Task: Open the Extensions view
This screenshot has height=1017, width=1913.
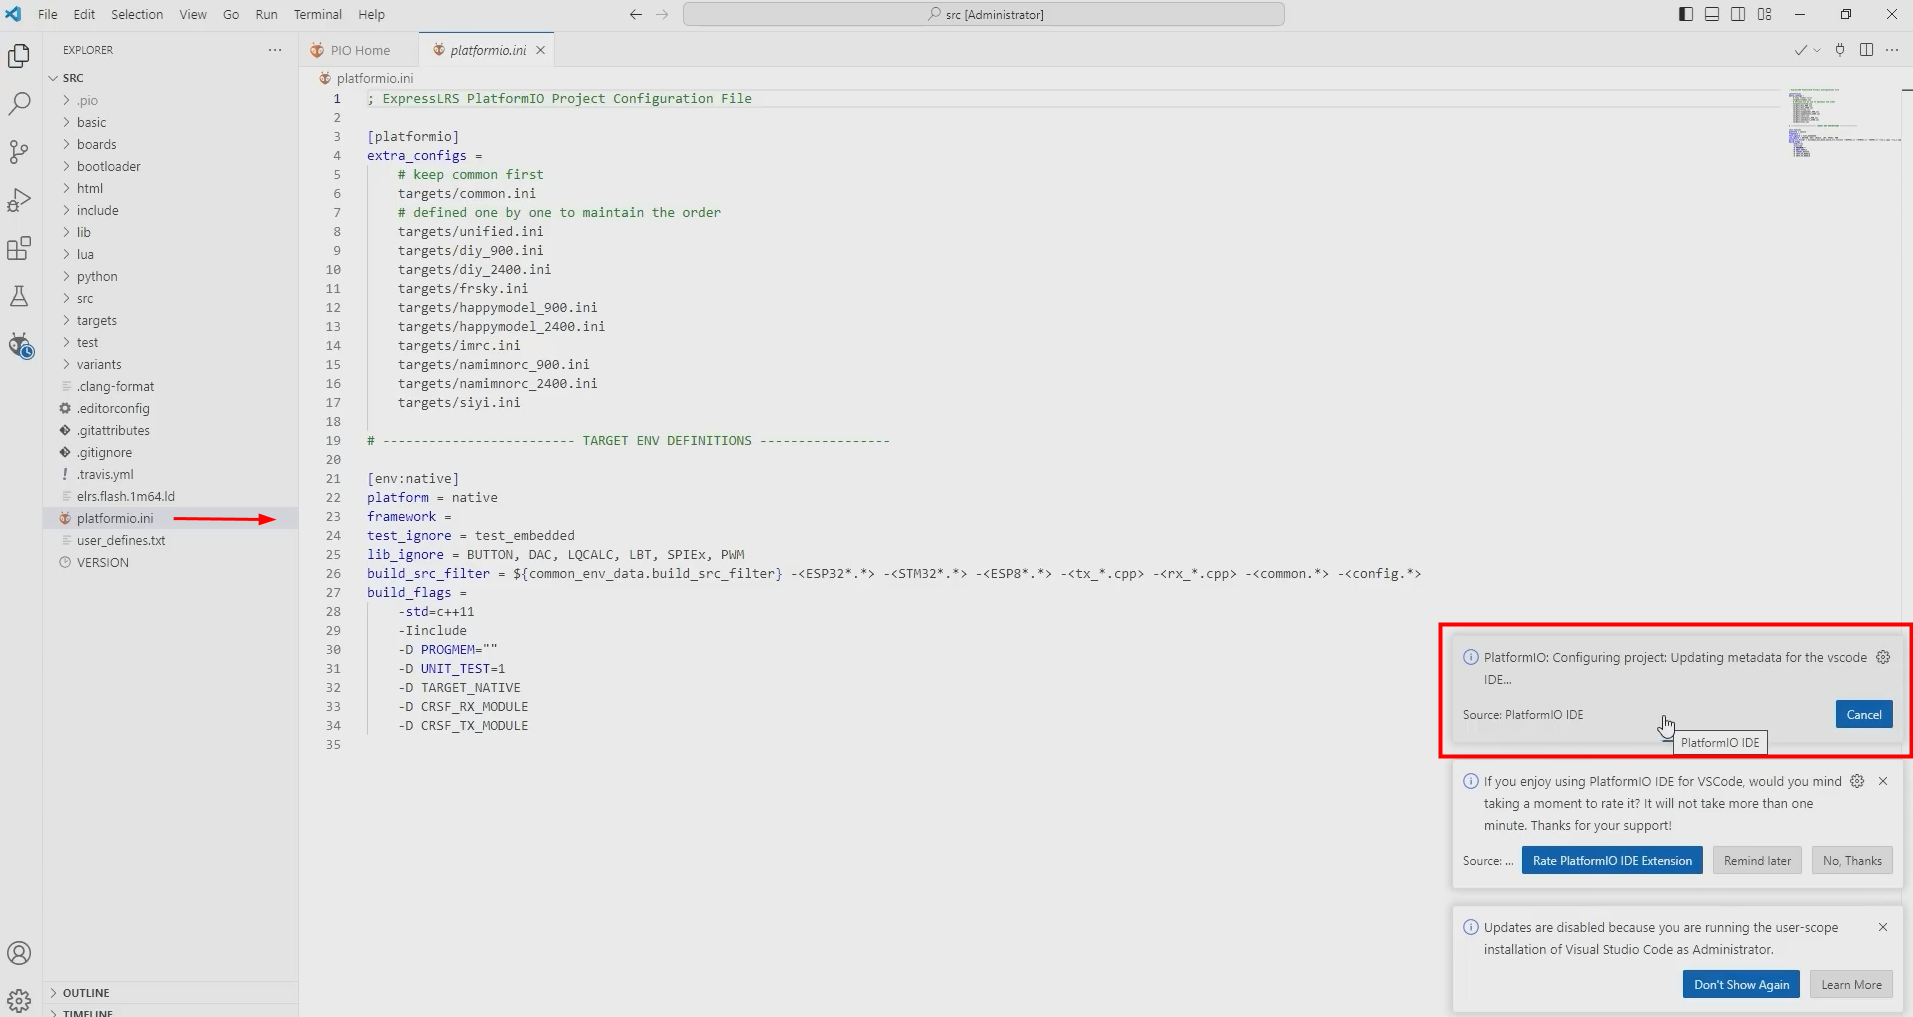Action: click(x=19, y=248)
